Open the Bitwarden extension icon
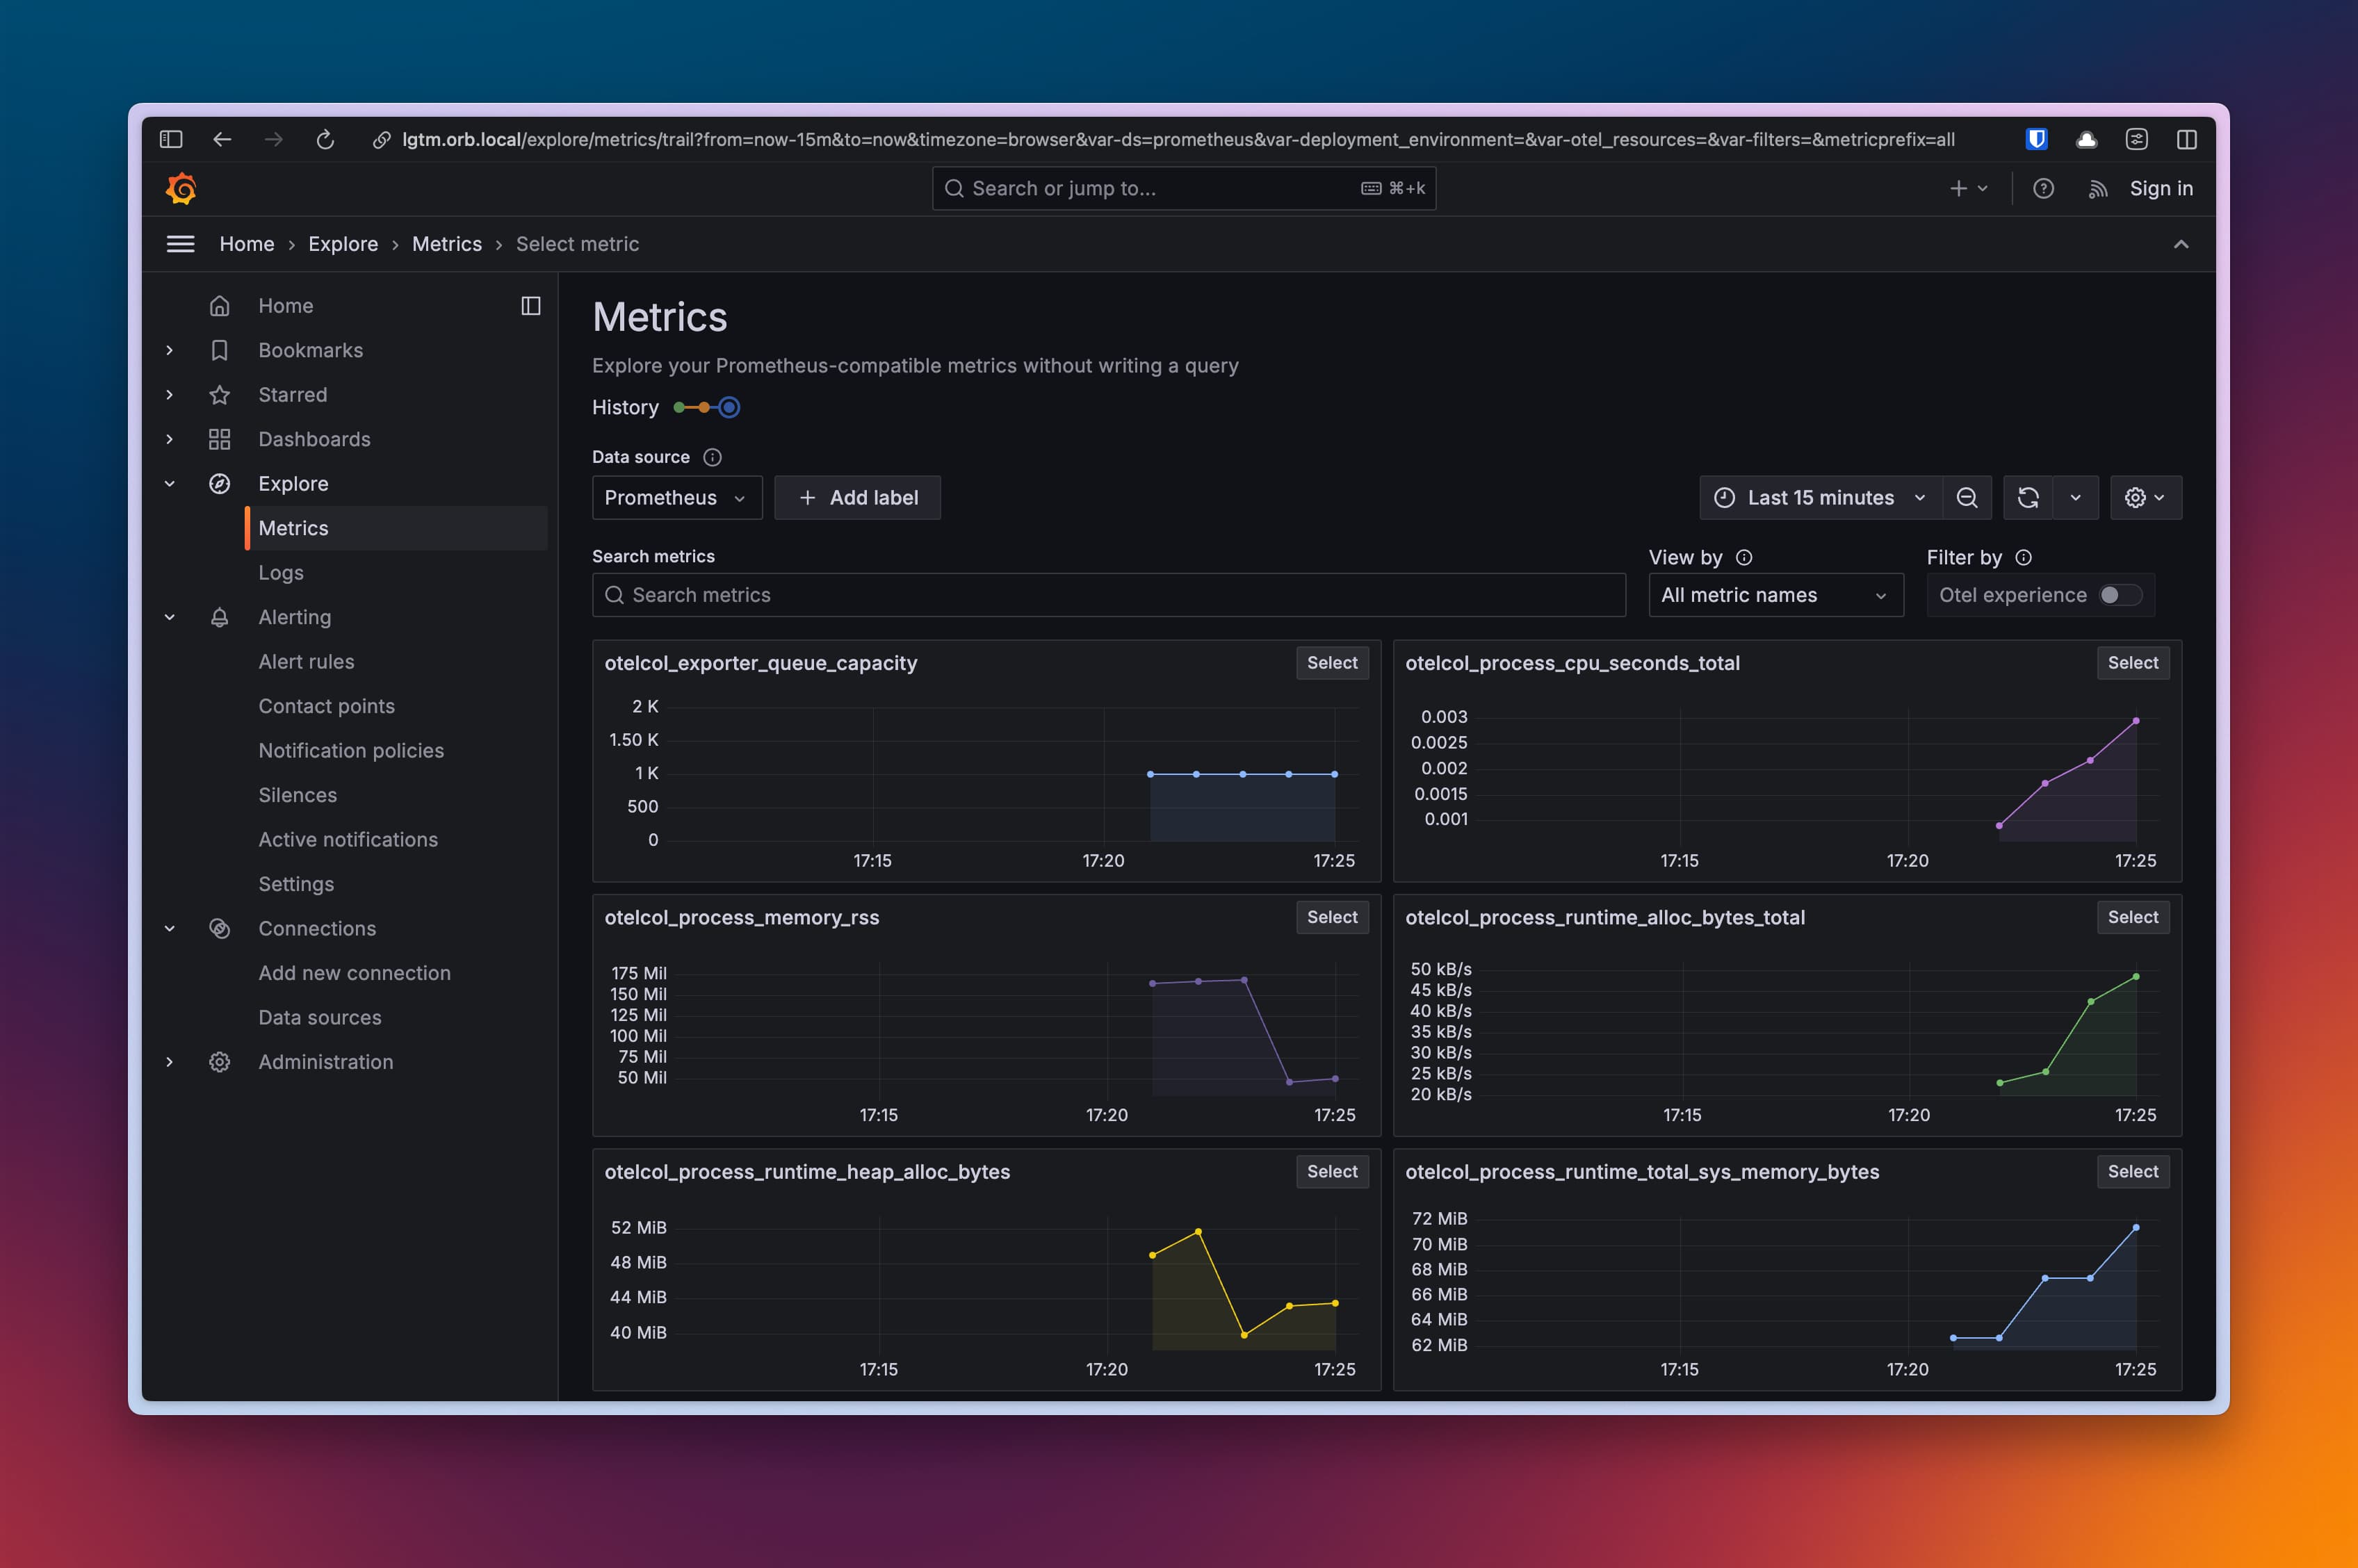The width and height of the screenshot is (2358, 1568). pyautogui.click(x=2036, y=140)
